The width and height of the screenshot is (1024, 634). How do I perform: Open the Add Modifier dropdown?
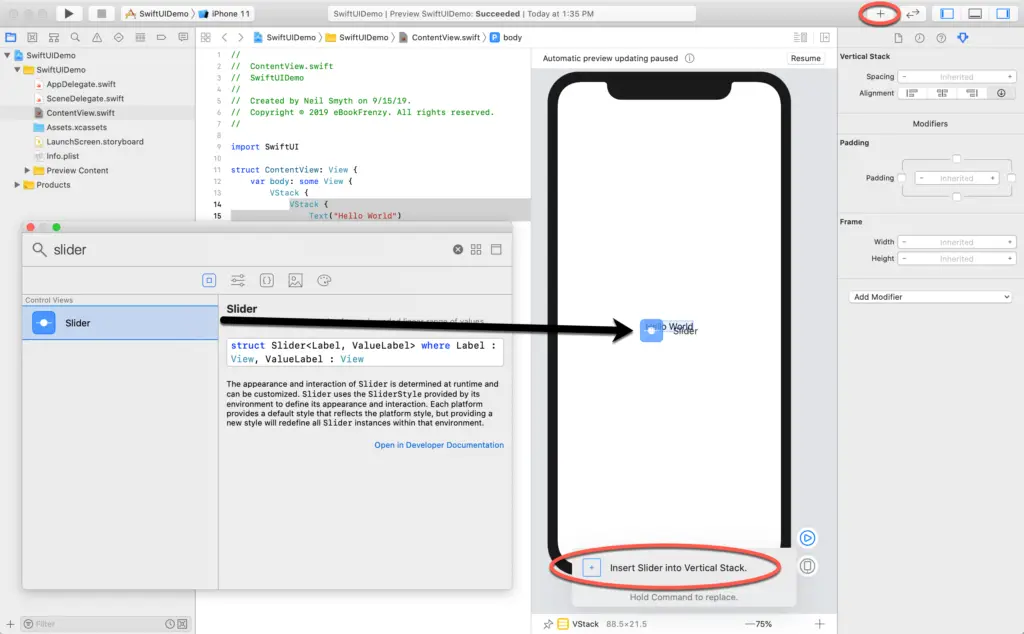pyautogui.click(x=929, y=296)
